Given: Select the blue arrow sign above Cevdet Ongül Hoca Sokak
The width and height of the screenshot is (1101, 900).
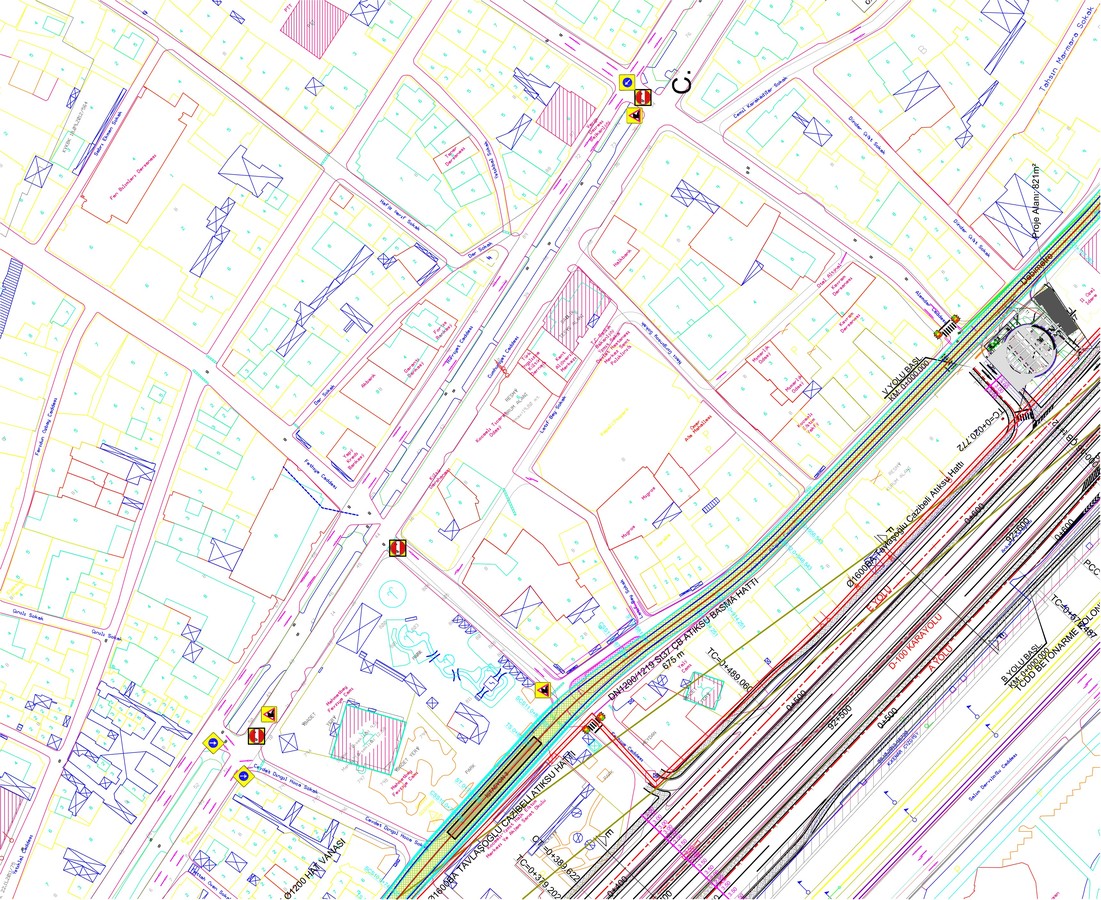Looking at the screenshot, I should tap(244, 776).
